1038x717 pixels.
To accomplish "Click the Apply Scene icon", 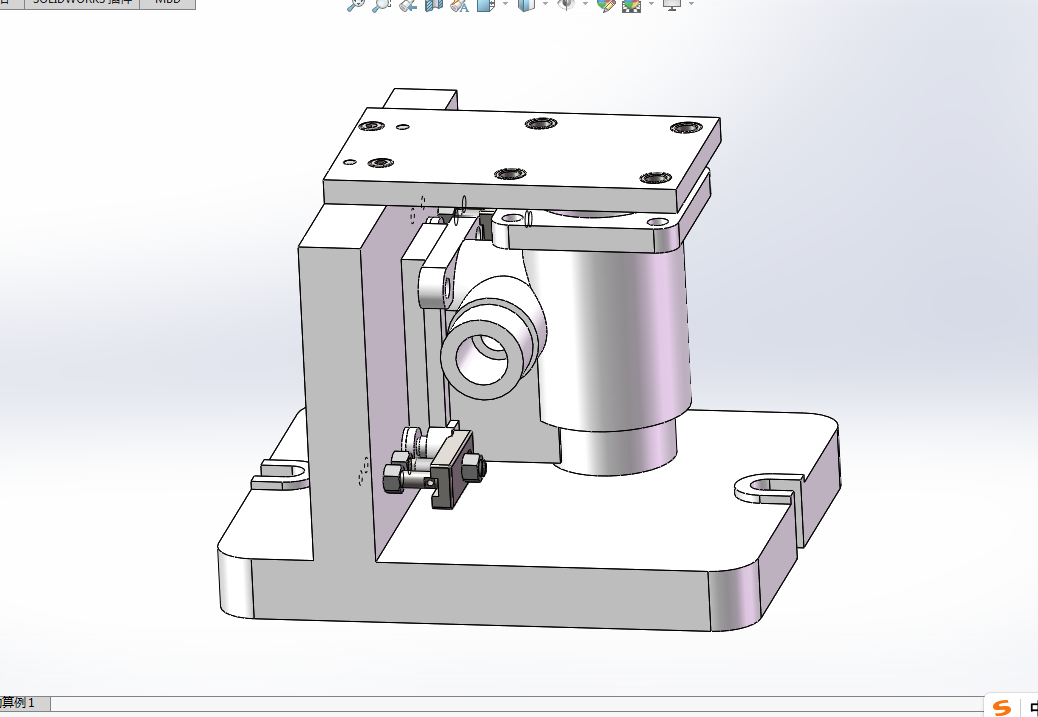I will (x=632, y=5).
